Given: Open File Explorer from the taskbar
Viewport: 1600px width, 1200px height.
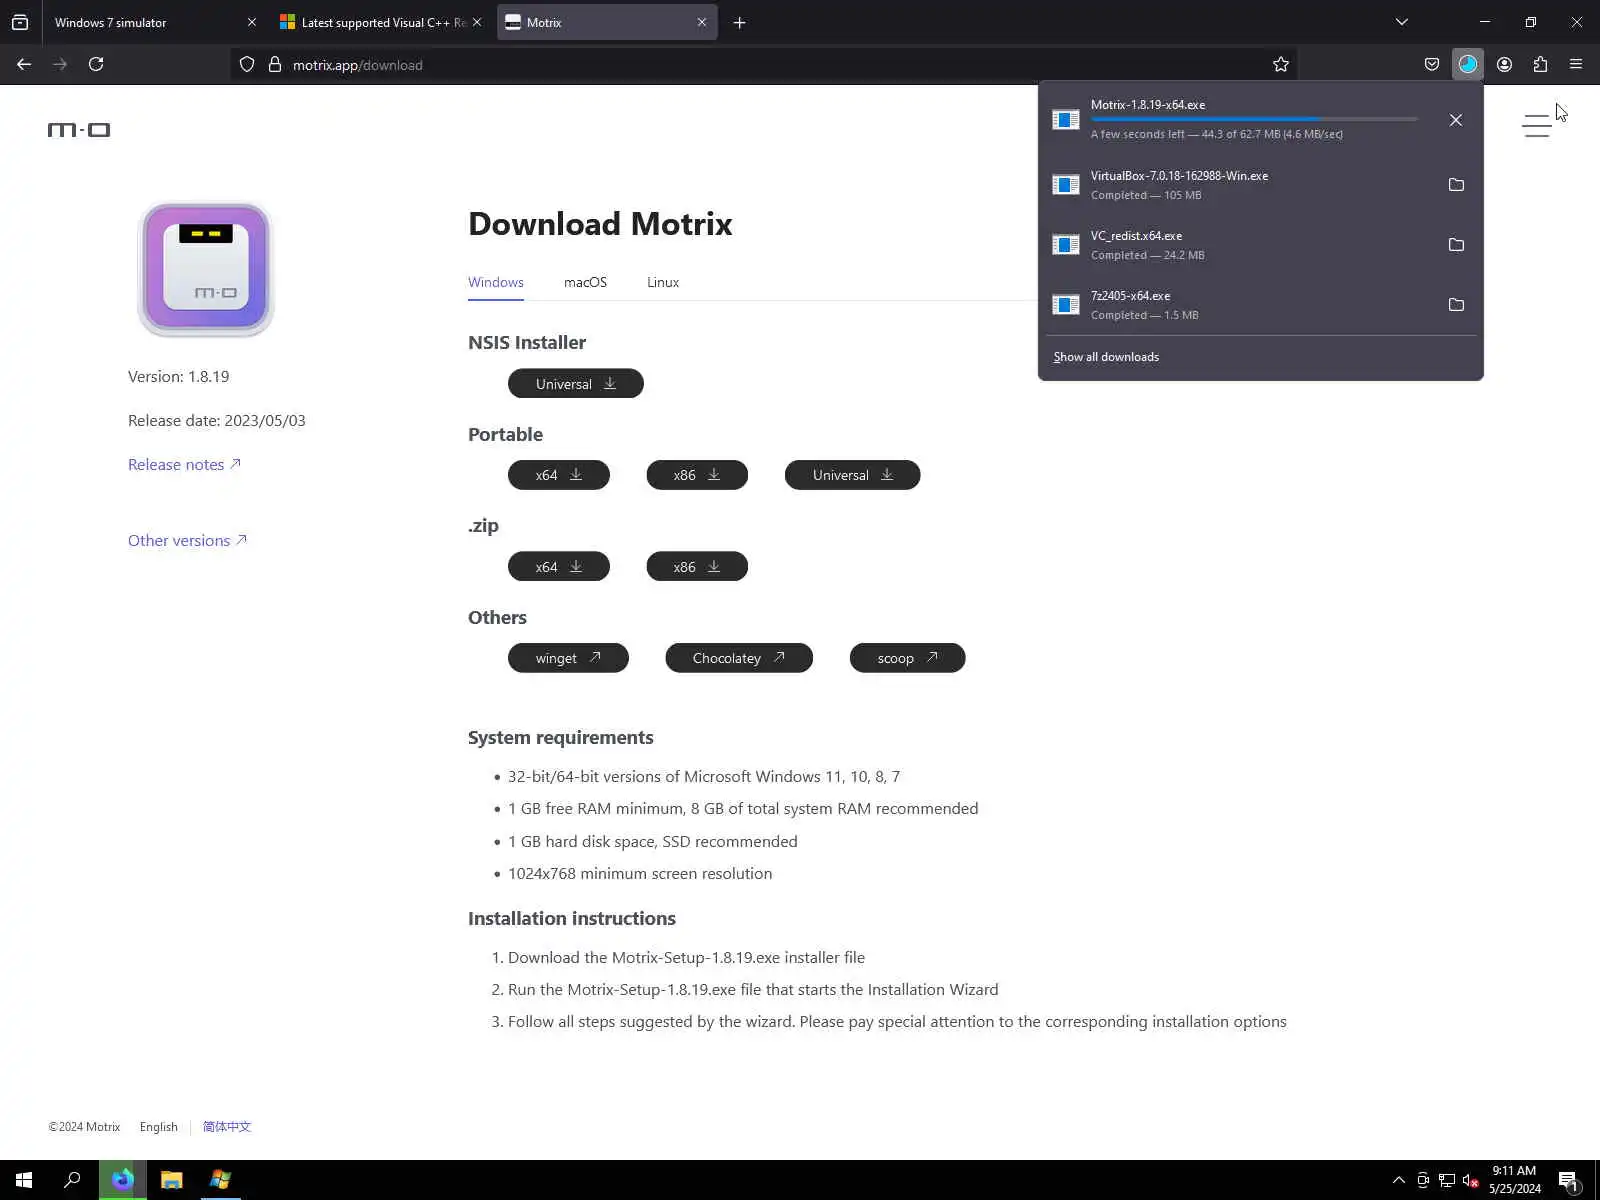Looking at the screenshot, I should click(172, 1180).
